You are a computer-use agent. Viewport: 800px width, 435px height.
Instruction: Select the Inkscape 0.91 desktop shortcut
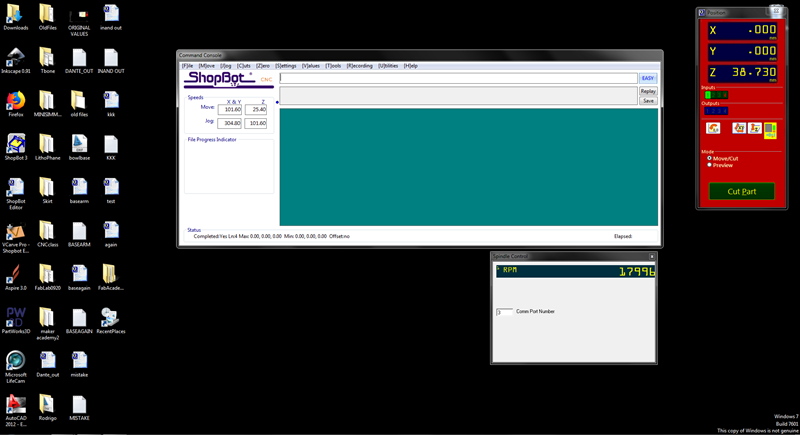point(16,61)
